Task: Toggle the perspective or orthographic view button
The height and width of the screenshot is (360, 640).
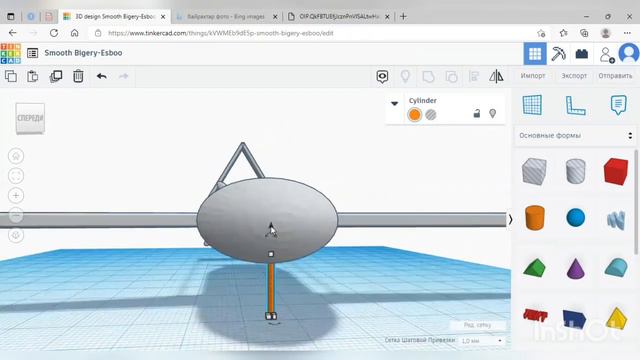Action: [16, 235]
